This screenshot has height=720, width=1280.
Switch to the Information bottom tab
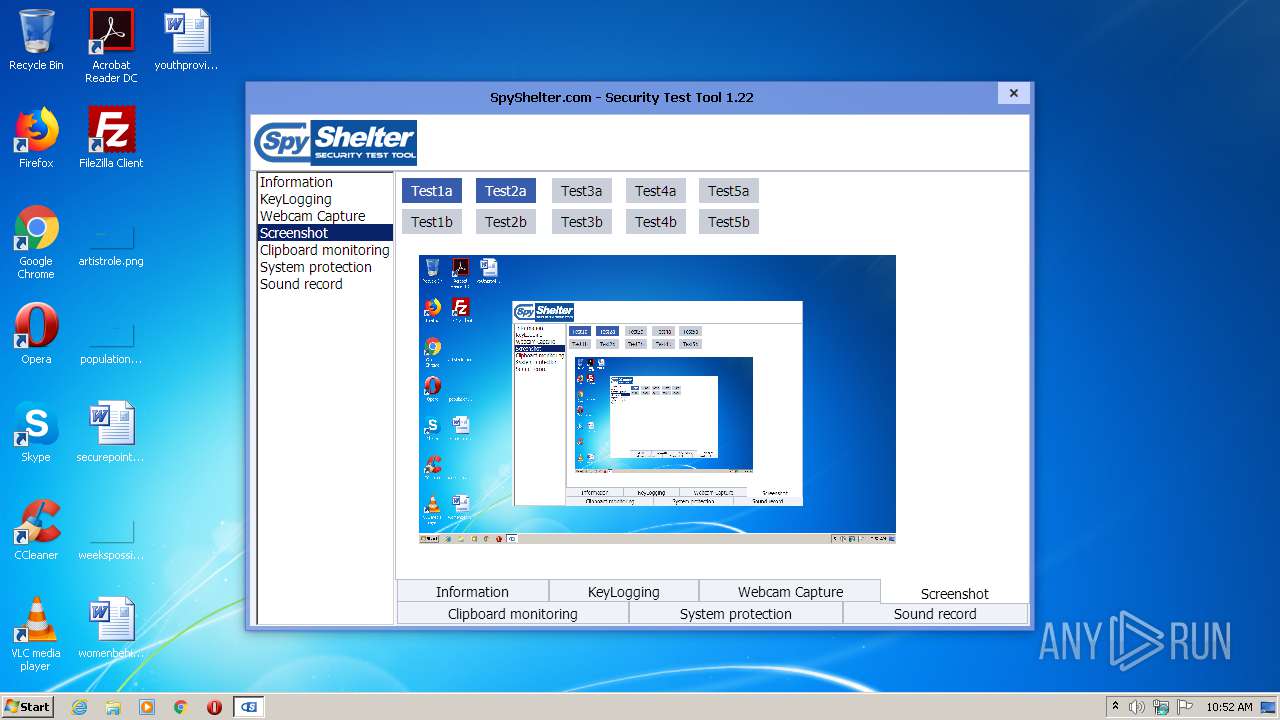coord(472,592)
